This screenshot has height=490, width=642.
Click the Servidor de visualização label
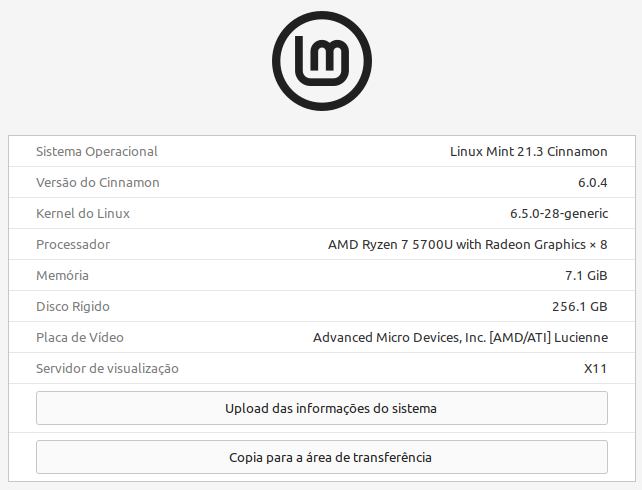click(x=107, y=369)
